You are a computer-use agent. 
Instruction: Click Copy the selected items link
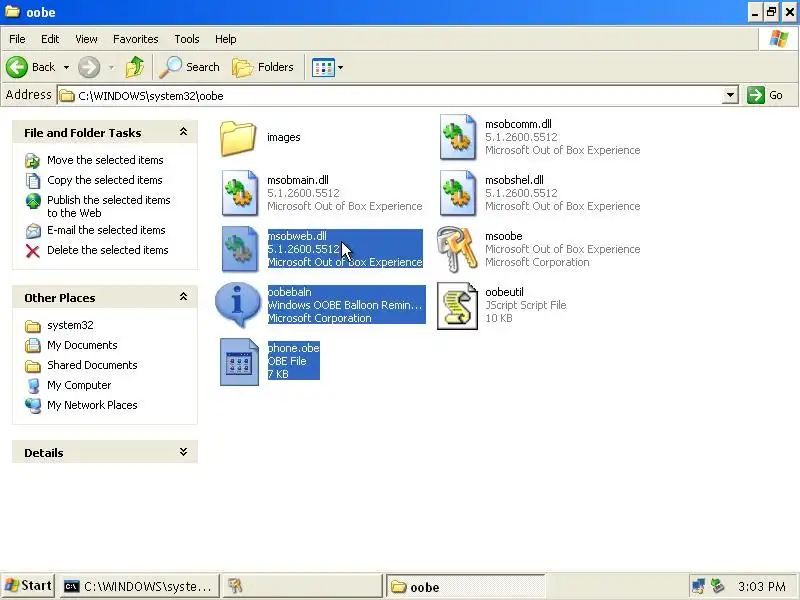pos(105,180)
